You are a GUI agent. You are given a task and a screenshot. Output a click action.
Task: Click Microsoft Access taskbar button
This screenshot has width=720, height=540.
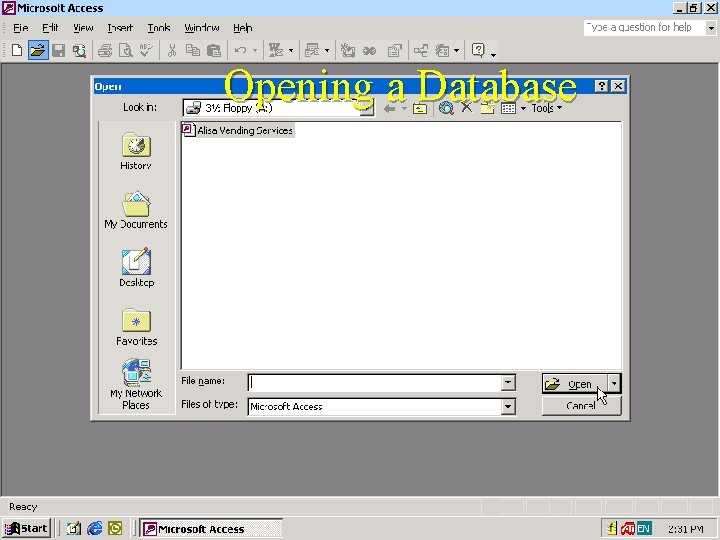(210, 529)
